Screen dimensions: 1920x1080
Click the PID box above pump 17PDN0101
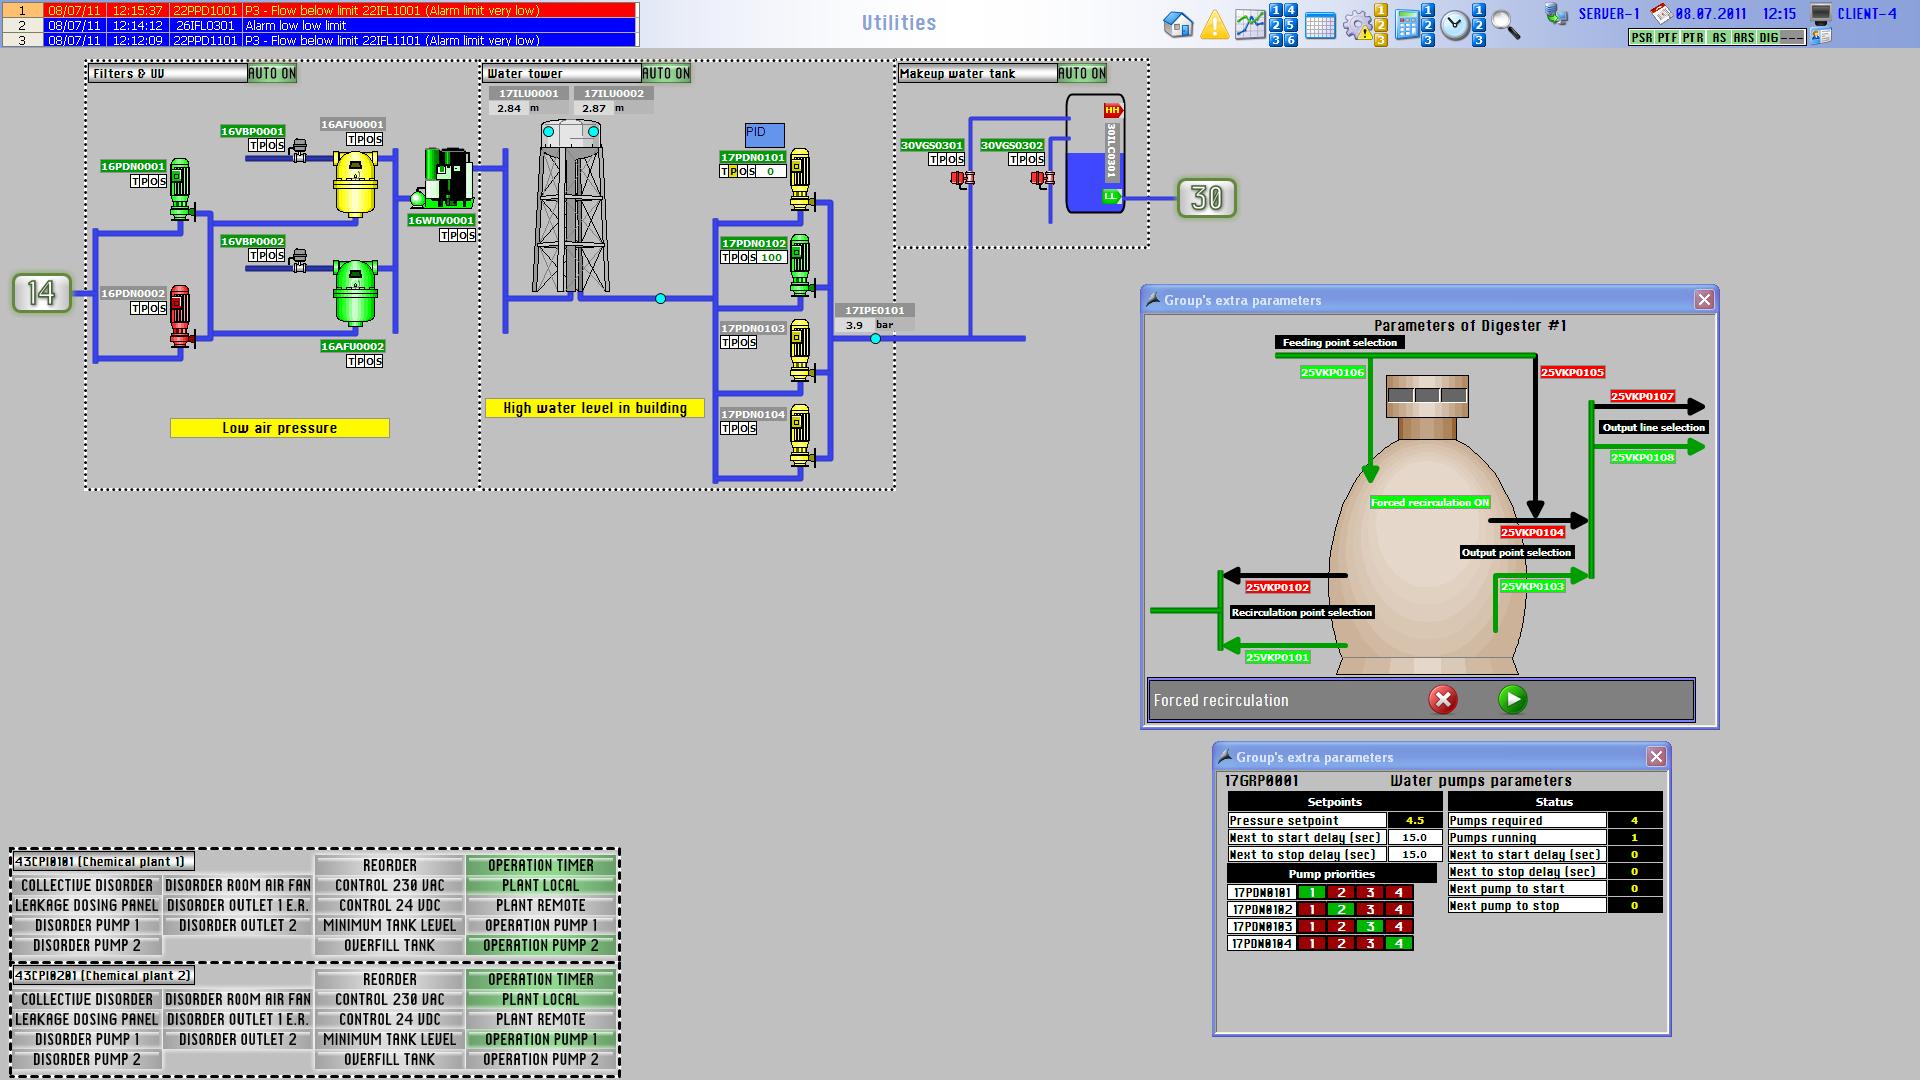click(764, 134)
